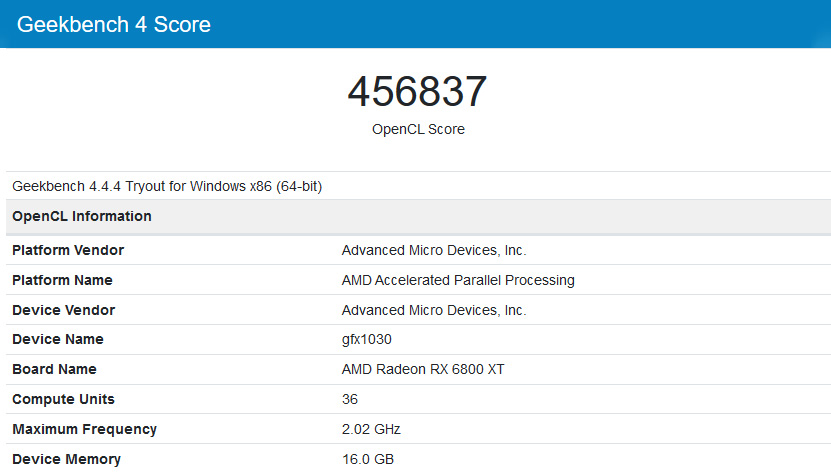The image size is (831, 474).
Task: Select the Device Vendor row label
Action: tap(63, 310)
